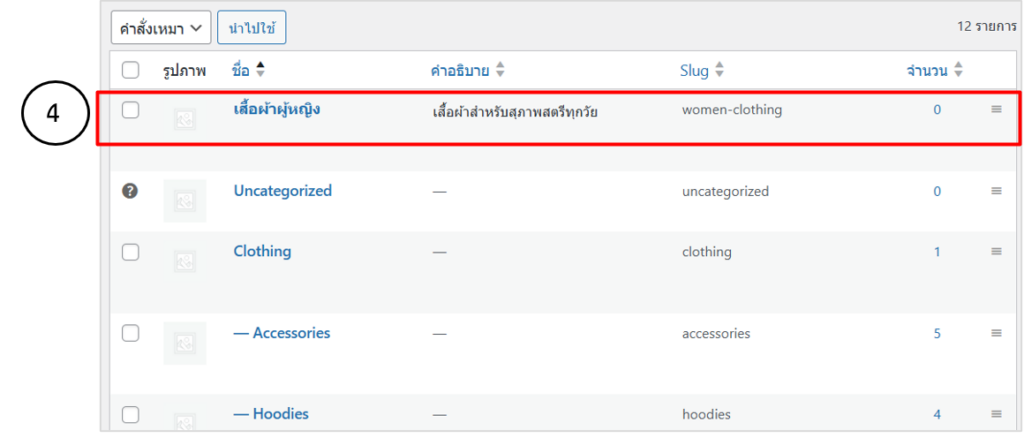Open the คำสั่งเหมา bulk actions dropdown
Screen dimensions: 1024x438
pyautogui.click(x=160, y=29)
